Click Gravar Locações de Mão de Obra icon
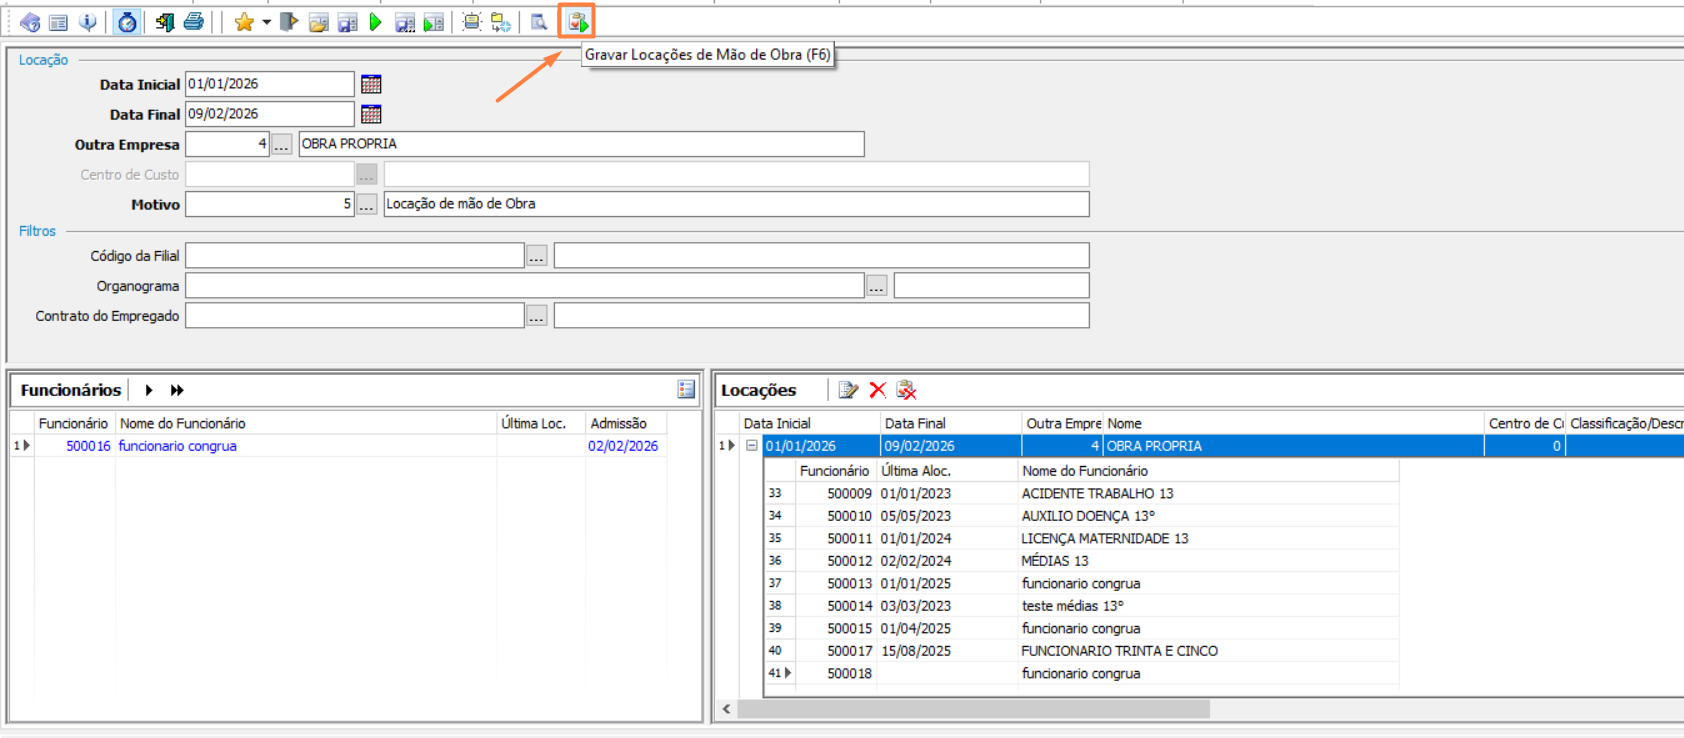This screenshot has width=1684, height=738. 578,22
